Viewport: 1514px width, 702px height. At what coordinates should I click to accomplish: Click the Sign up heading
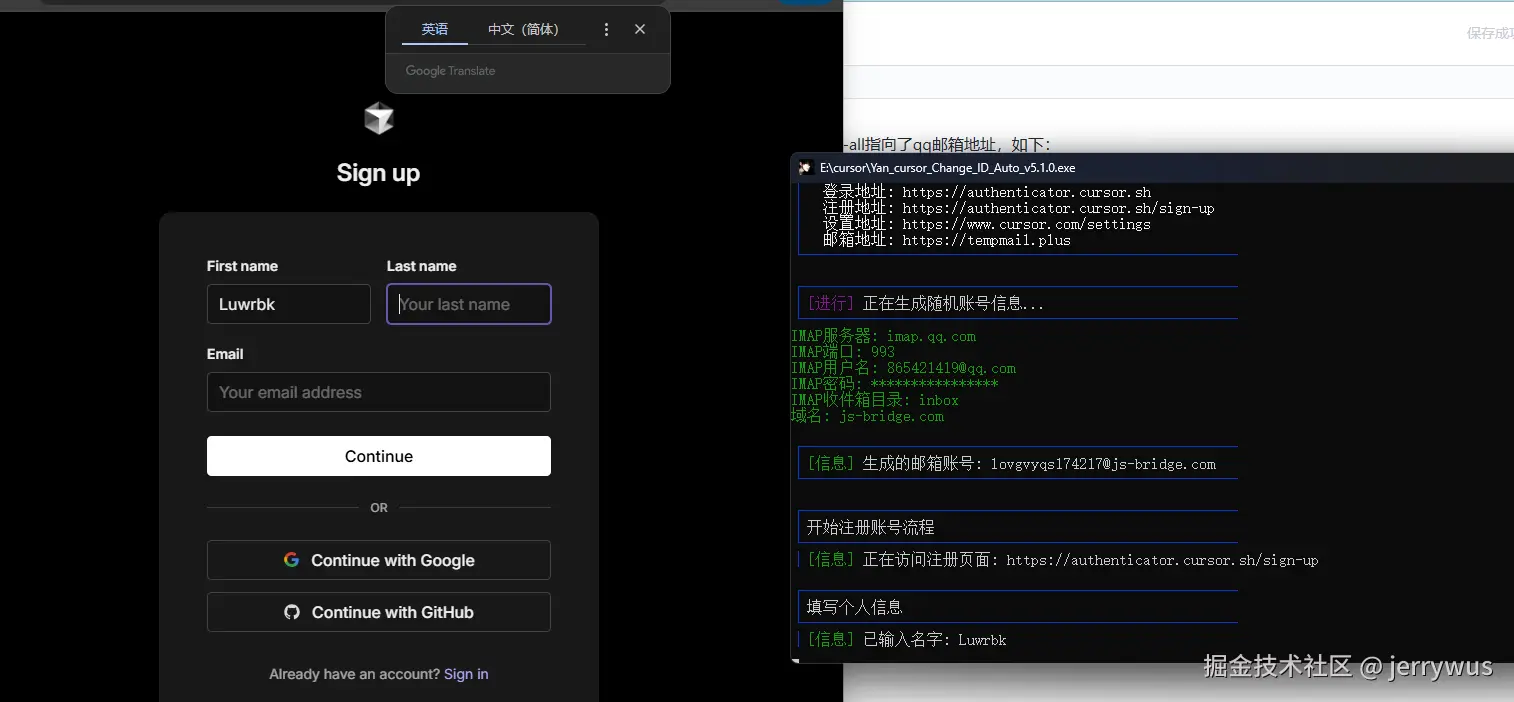coord(378,173)
